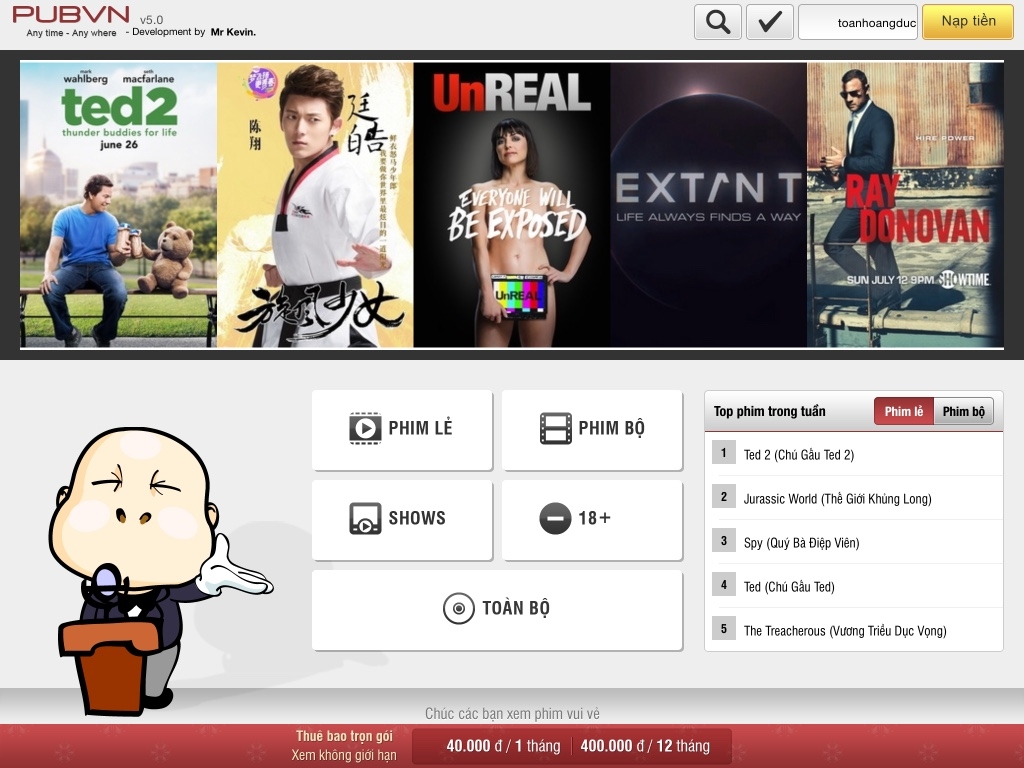Screen dimensions: 1024x768
Task: Select the 400.000 đ / 12 tháng plan
Action: [x=645, y=746]
